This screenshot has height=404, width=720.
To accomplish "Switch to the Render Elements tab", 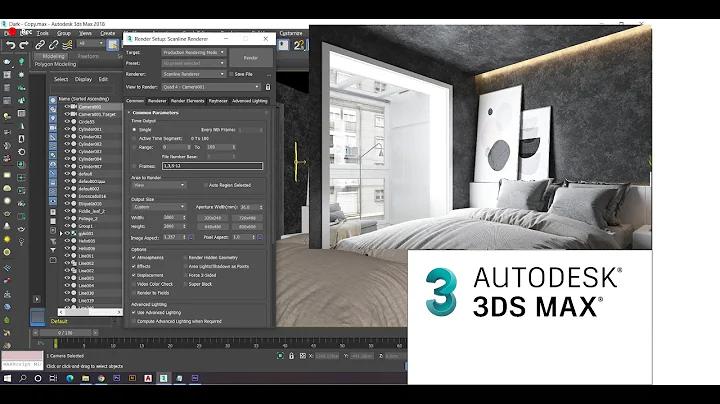I will point(187,101).
